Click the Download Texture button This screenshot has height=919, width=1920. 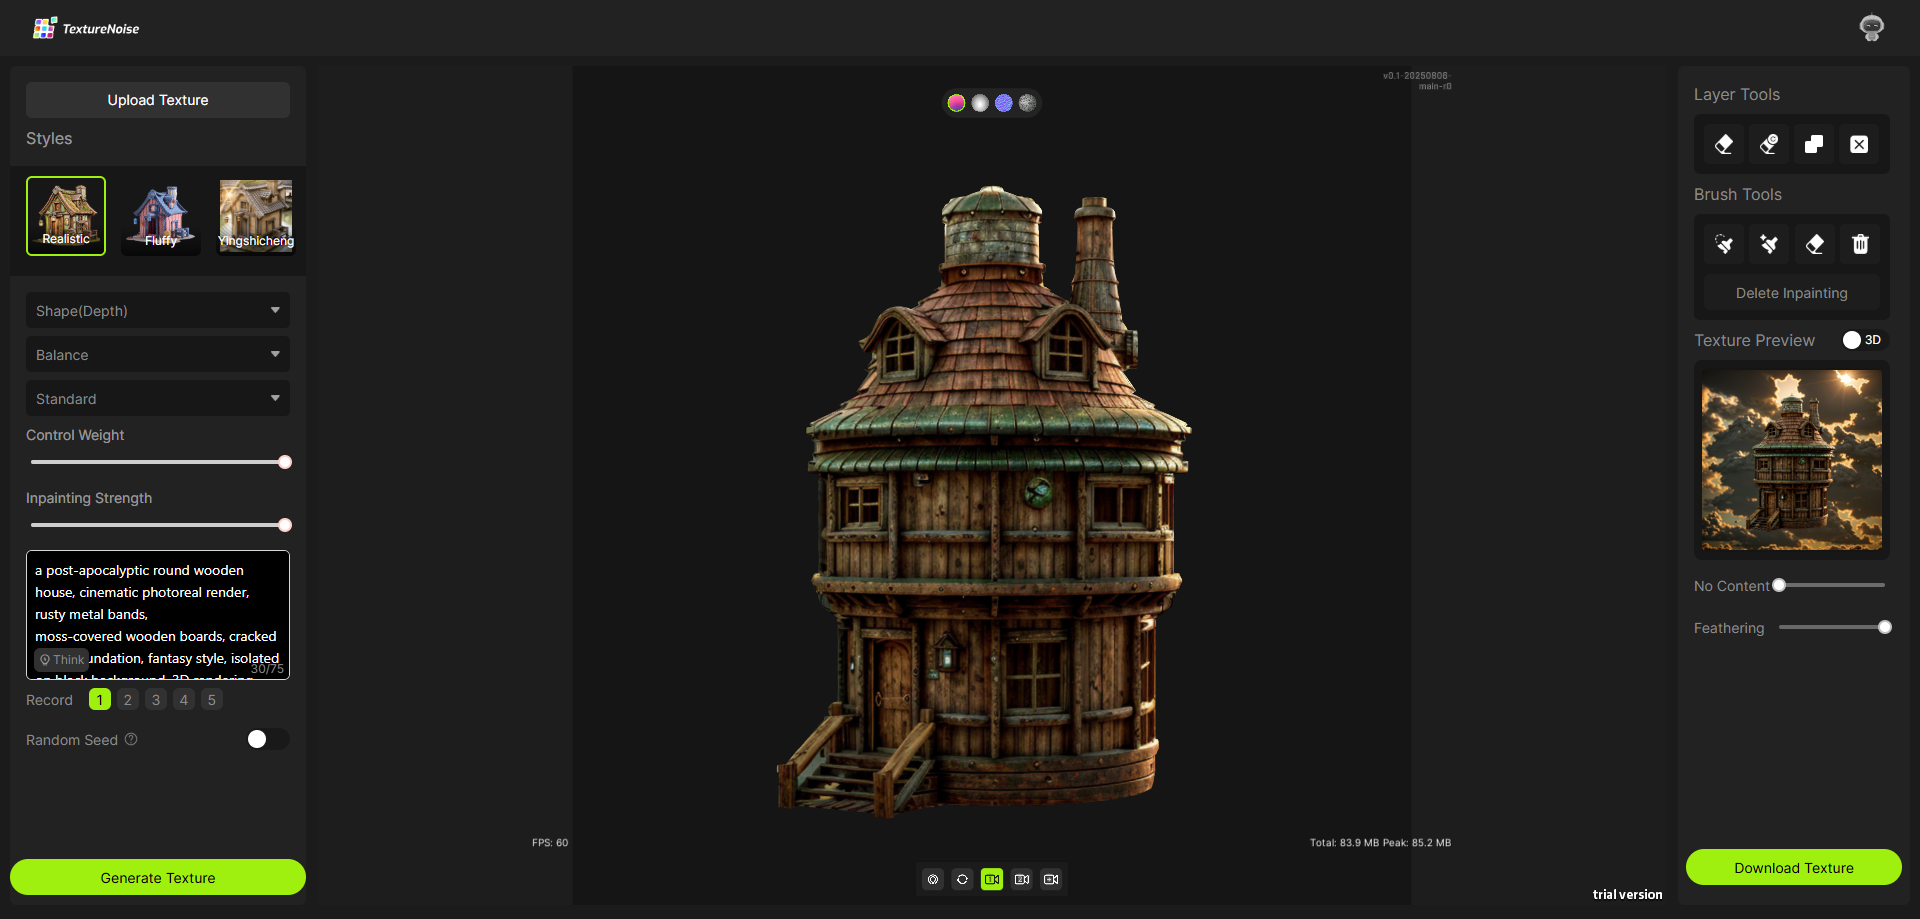click(x=1794, y=867)
